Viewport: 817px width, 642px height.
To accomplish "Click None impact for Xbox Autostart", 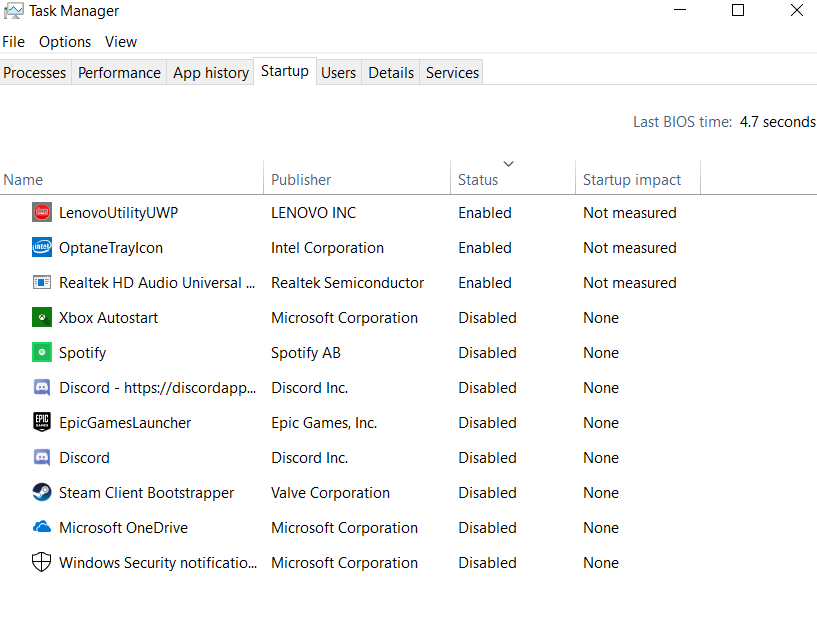I will pyautogui.click(x=601, y=317).
